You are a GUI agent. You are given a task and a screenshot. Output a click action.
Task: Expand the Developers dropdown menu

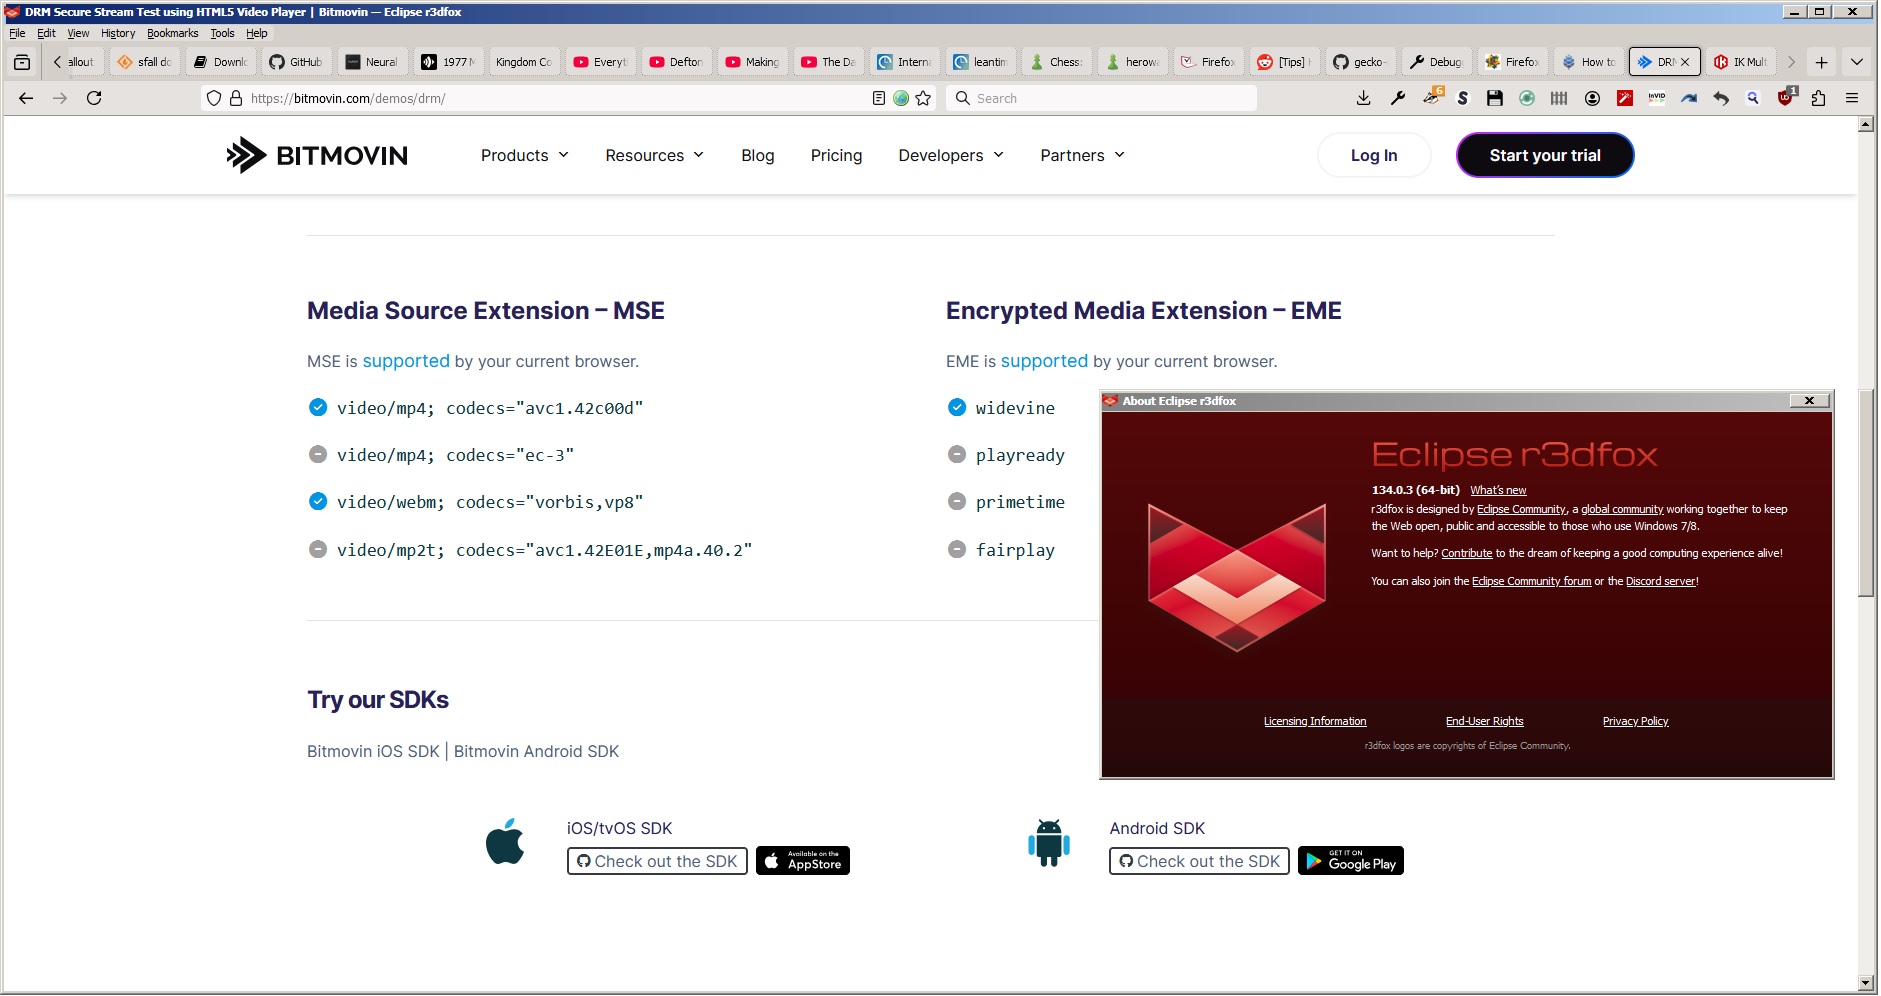[951, 155]
